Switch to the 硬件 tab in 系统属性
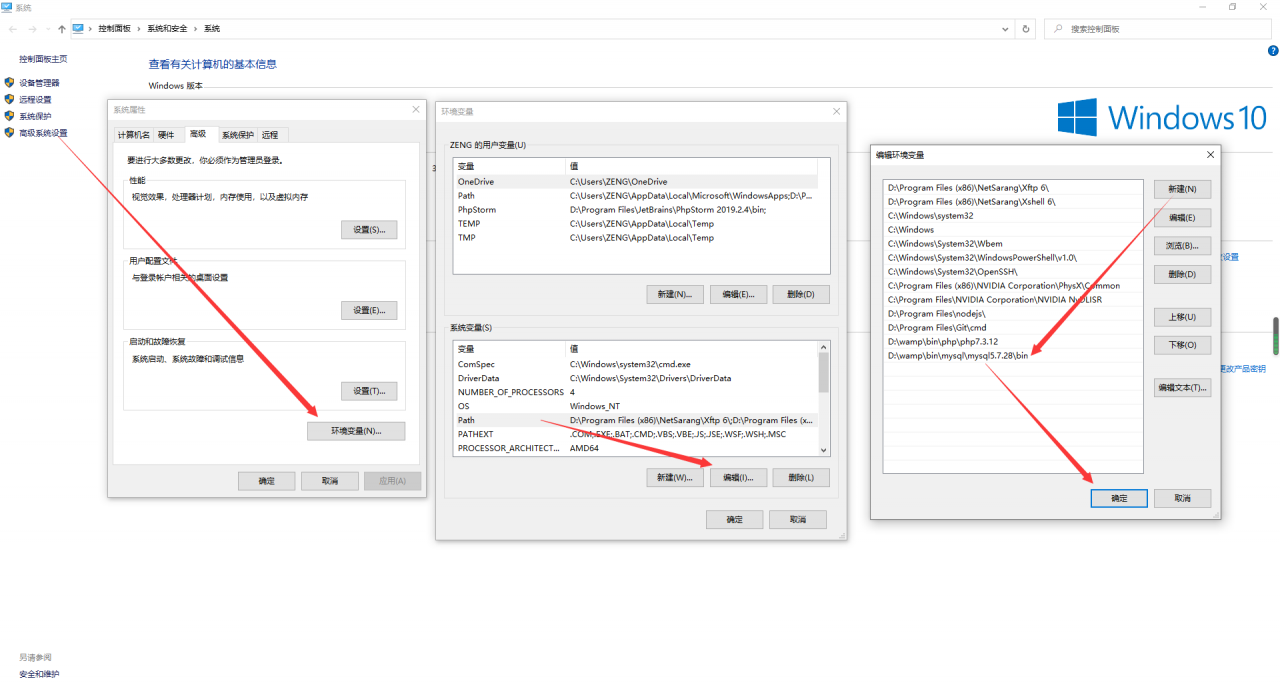The image size is (1280, 693). tap(166, 135)
